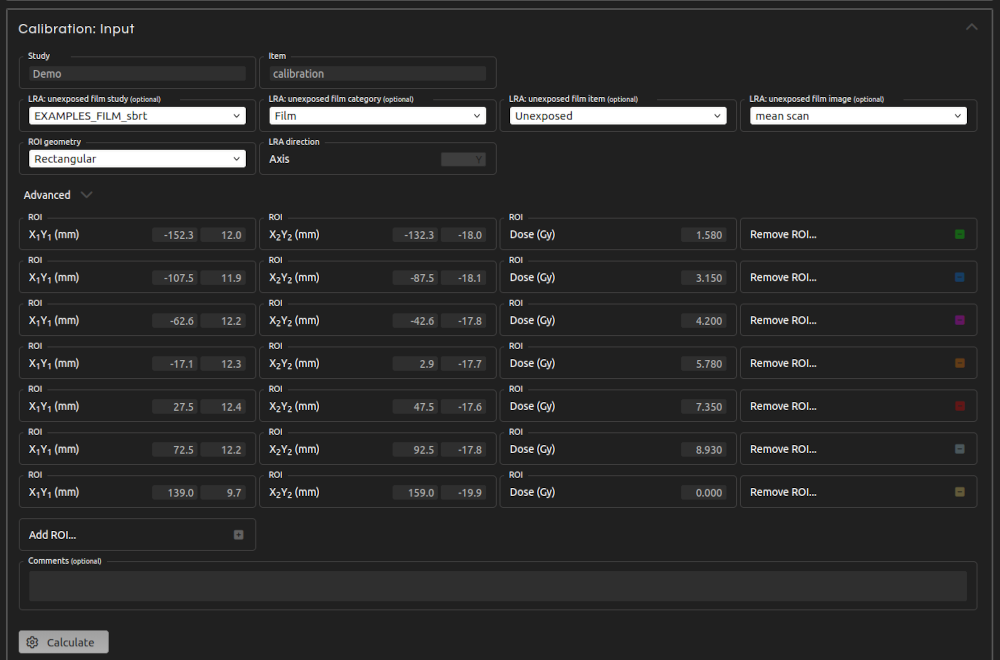Select the X2 field showing 2.9
1000x660 pixels.
tap(415, 364)
